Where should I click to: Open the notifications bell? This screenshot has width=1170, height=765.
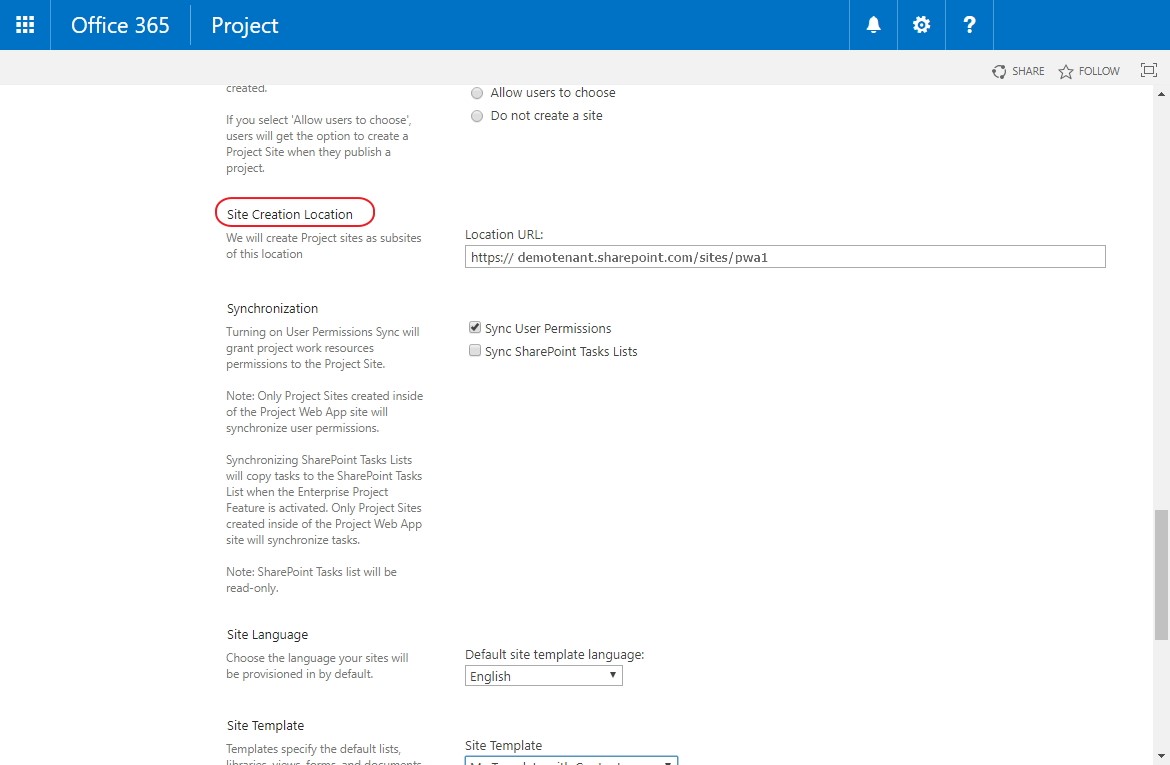pos(873,25)
